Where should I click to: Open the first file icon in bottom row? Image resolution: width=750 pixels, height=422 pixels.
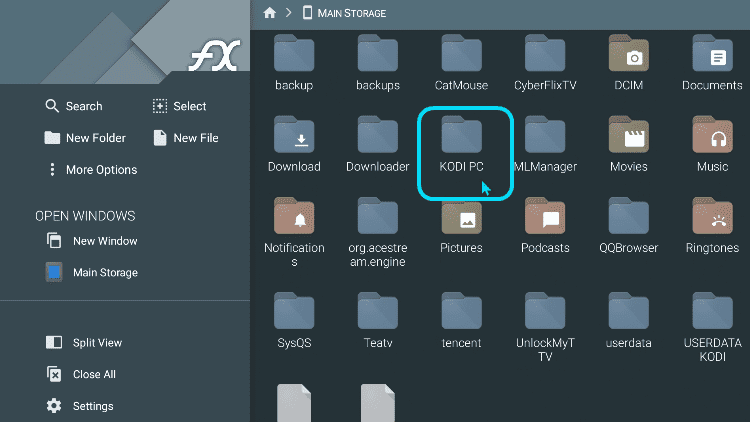pos(294,402)
